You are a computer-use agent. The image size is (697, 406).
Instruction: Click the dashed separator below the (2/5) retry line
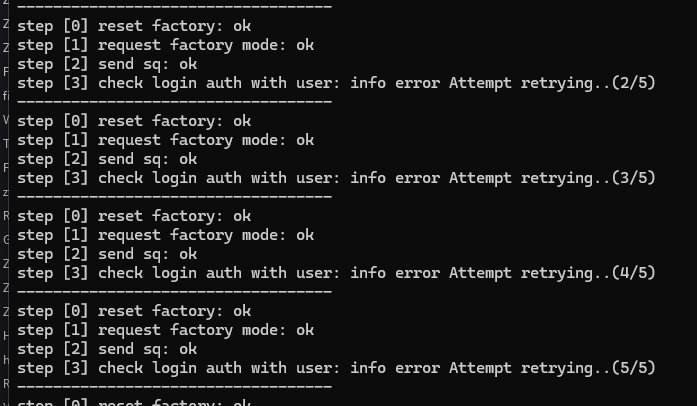175,101
